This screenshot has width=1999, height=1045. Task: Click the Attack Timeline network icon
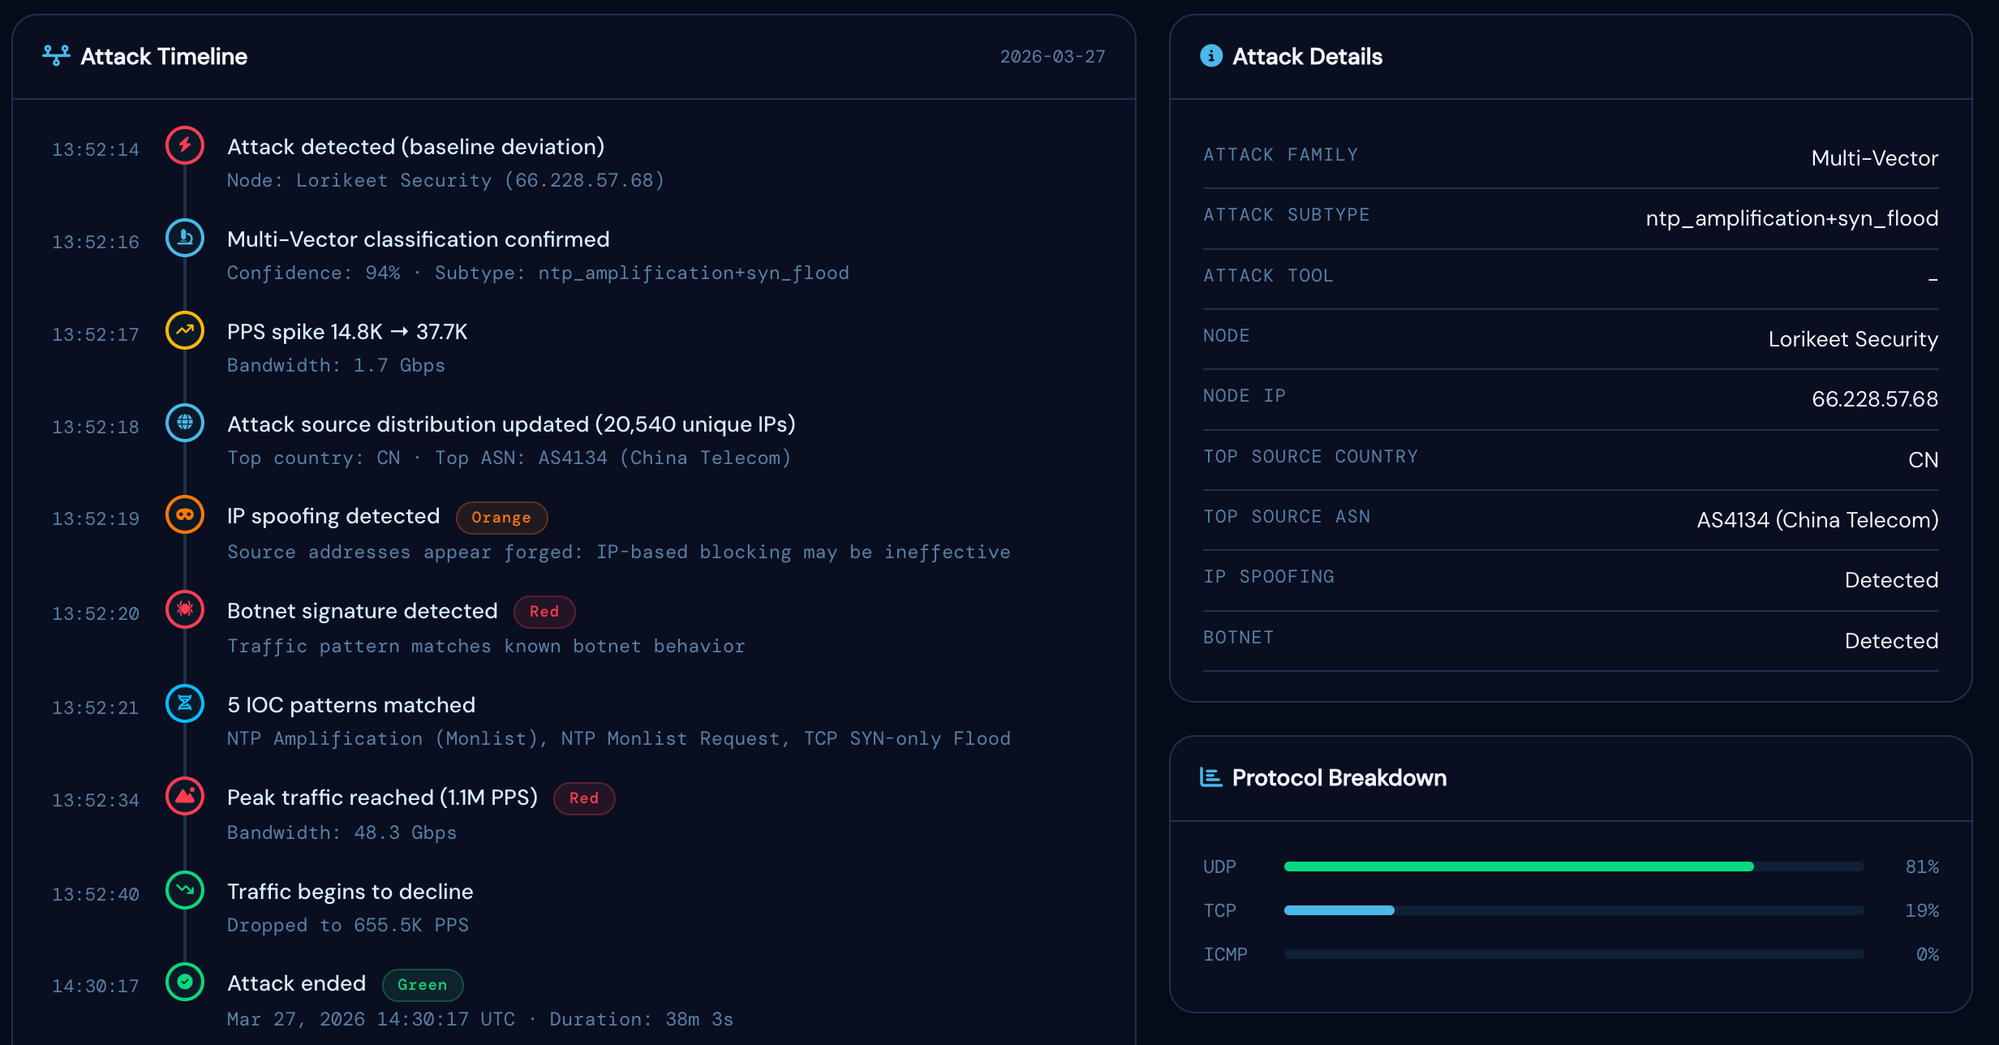tap(55, 56)
